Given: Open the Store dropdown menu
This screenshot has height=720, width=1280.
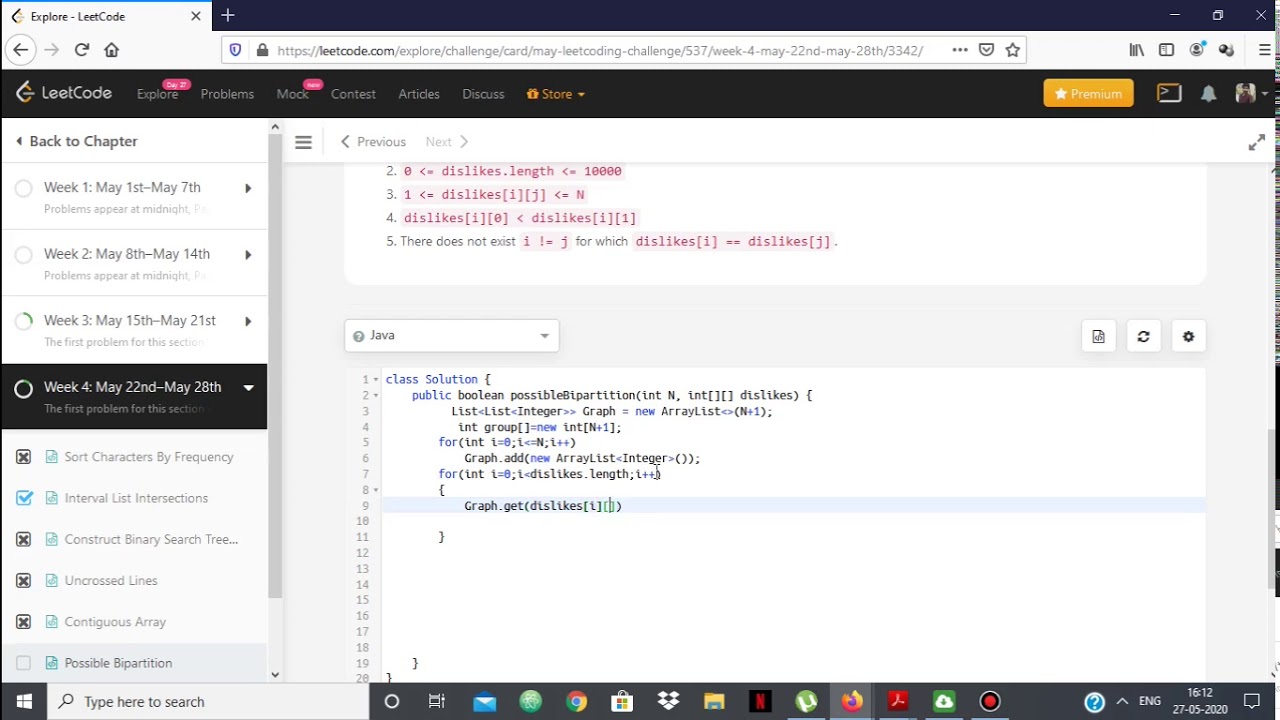Looking at the screenshot, I should pyautogui.click(x=555, y=94).
